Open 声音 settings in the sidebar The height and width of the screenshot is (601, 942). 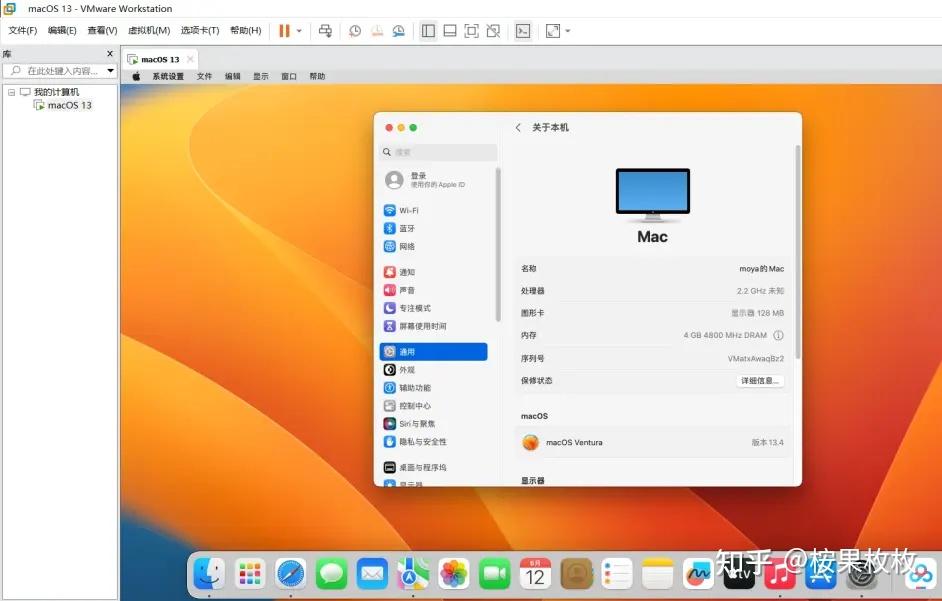pos(434,290)
